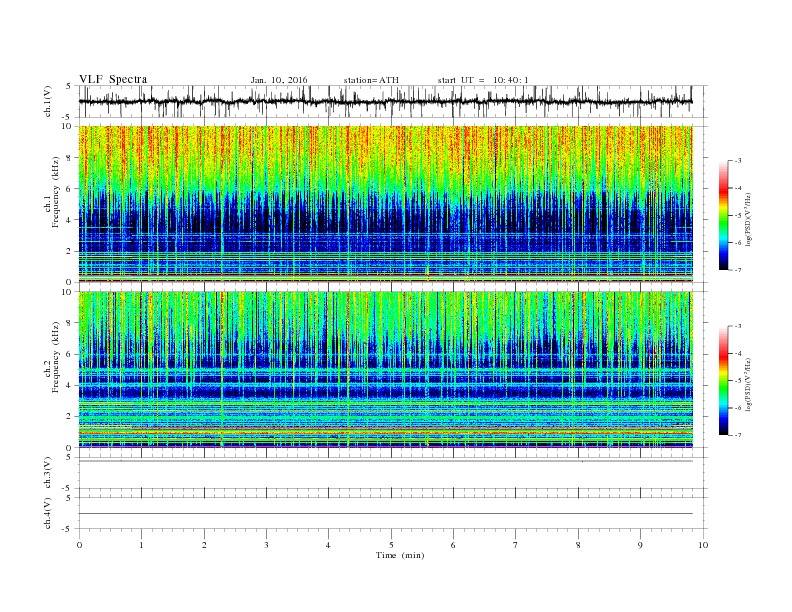
Task: Click the ch.1 voltage waveform trace
Action: click(385, 102)
